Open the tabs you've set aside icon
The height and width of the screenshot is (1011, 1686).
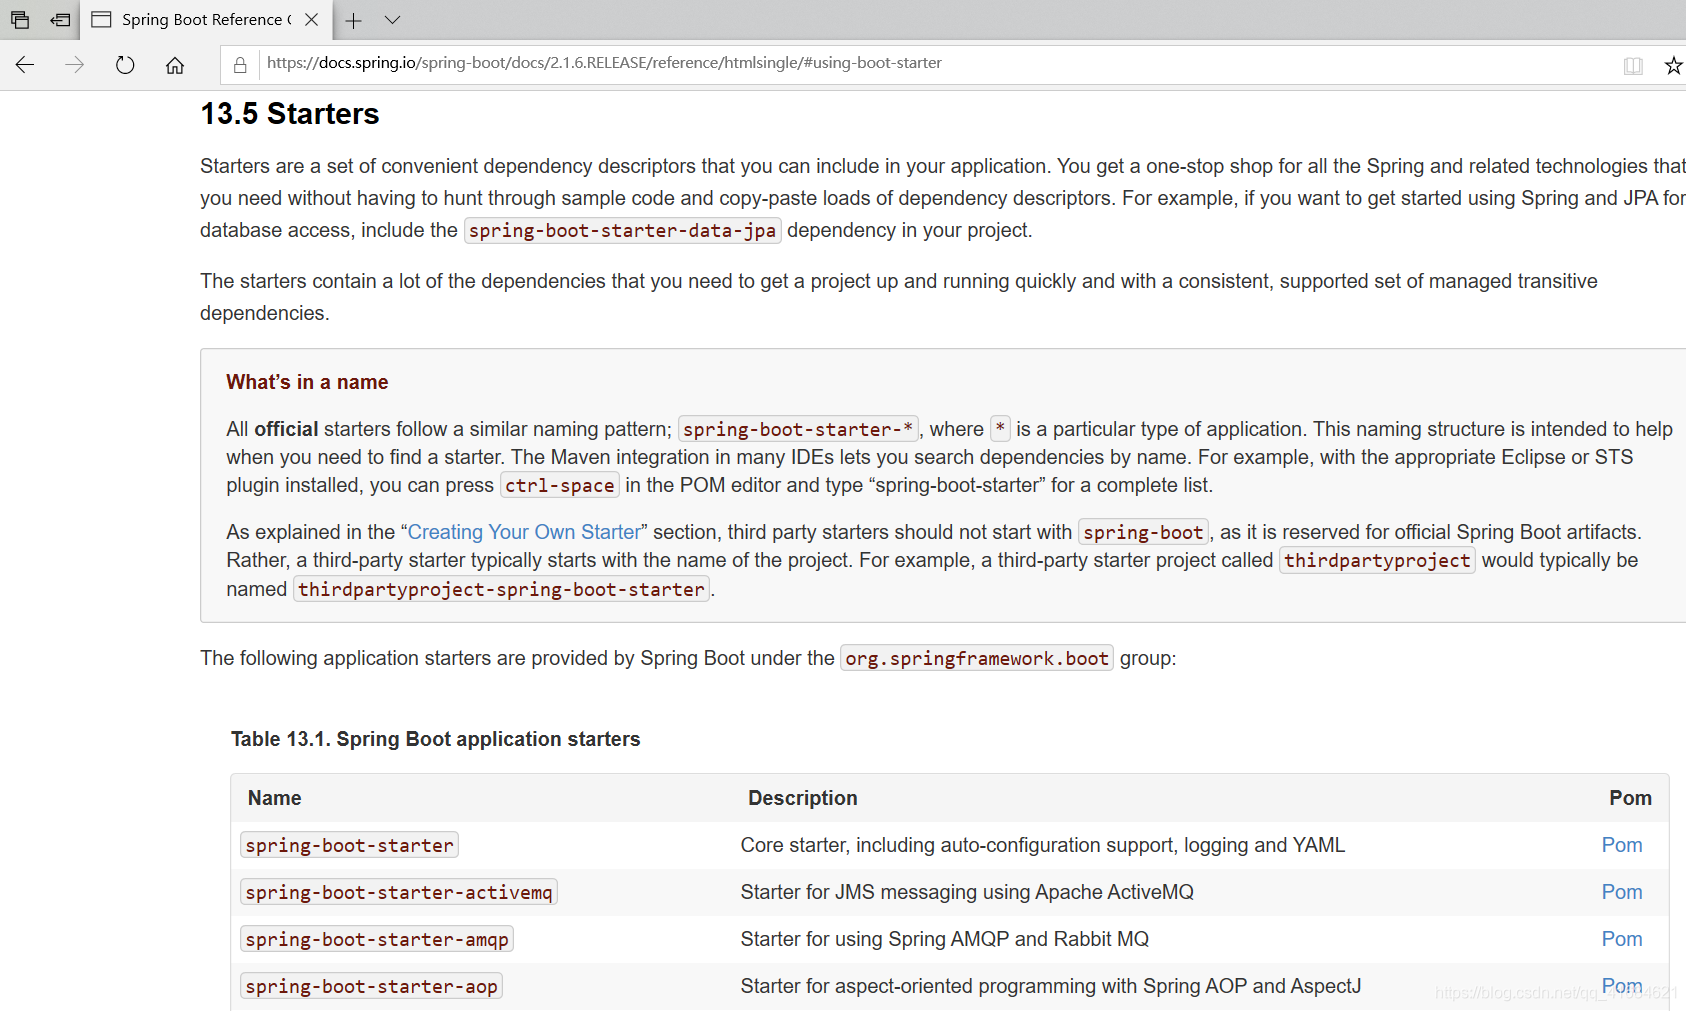tap(20, 20)
